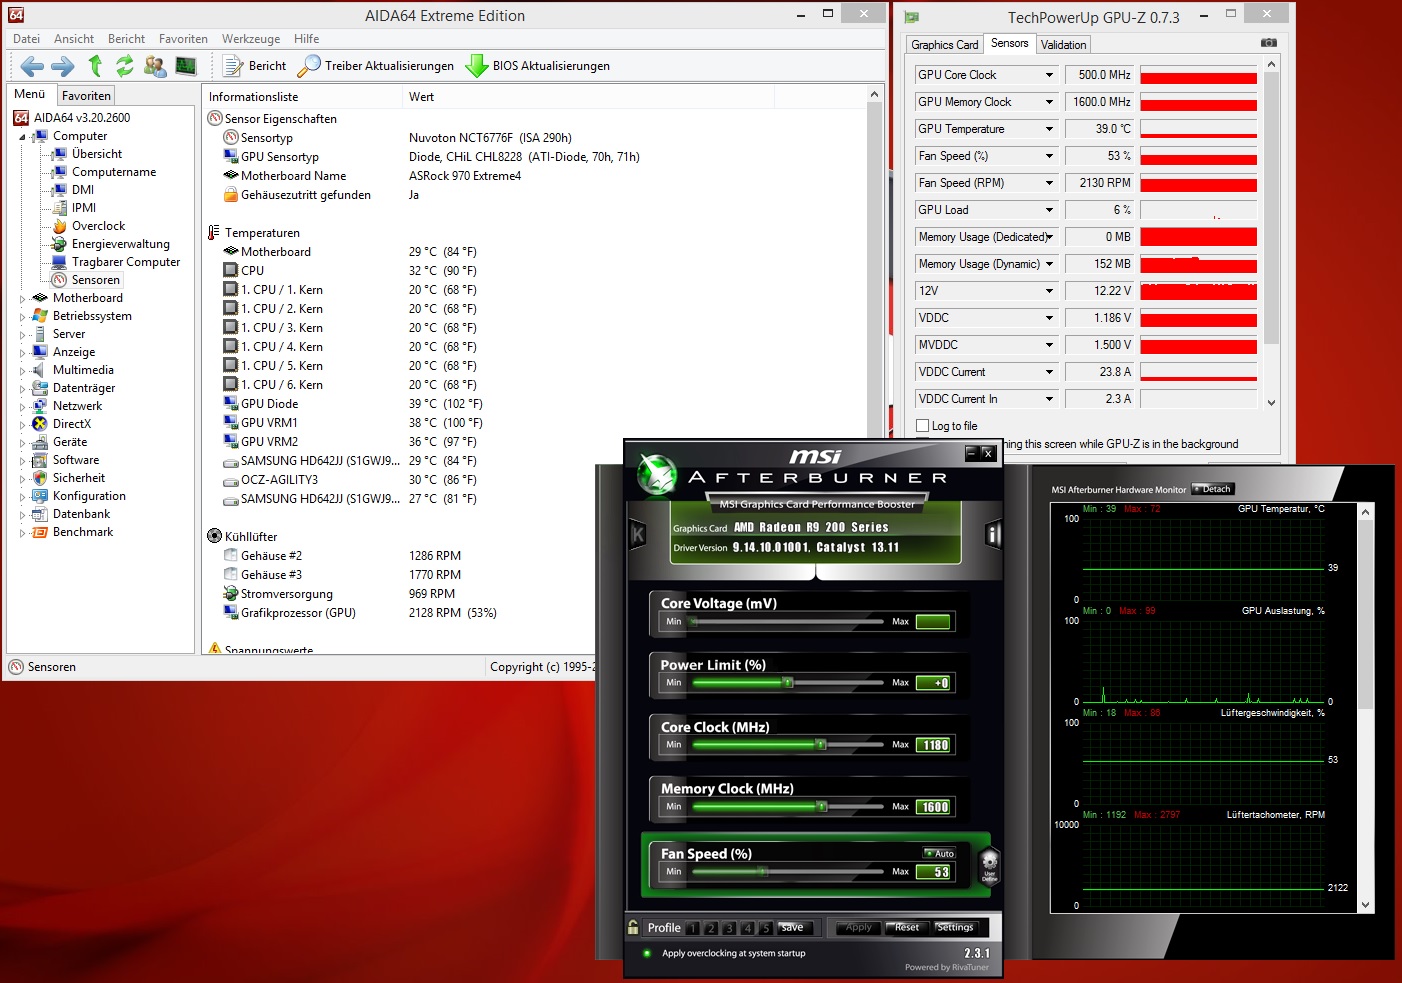1402x983 pixels.
Task: Select the OCZ-AGILITY3 temperature row
Action: tap(350, 480)
